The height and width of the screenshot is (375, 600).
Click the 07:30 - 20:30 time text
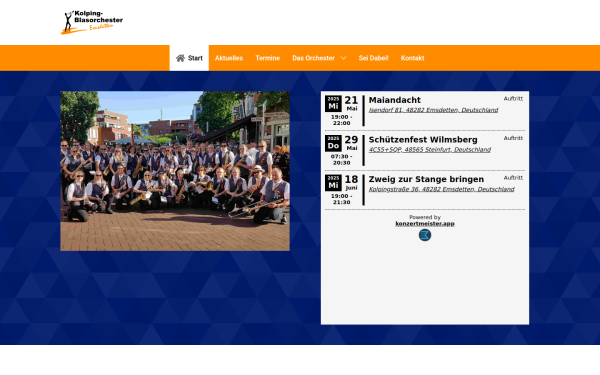point(341,160)
